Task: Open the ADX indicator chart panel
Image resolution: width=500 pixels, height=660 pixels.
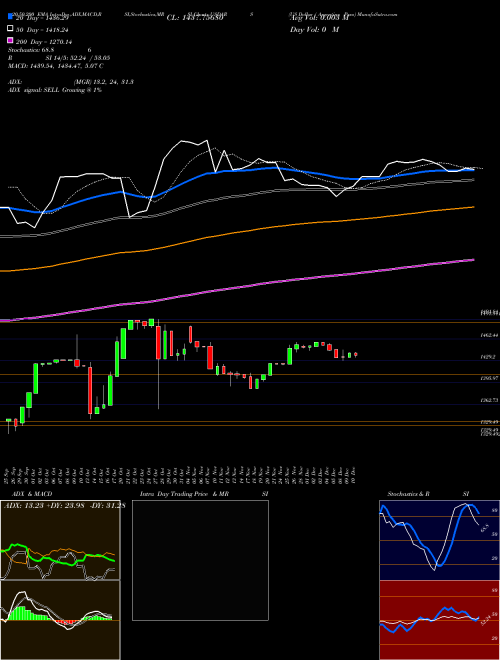Action: coord(60,540)
